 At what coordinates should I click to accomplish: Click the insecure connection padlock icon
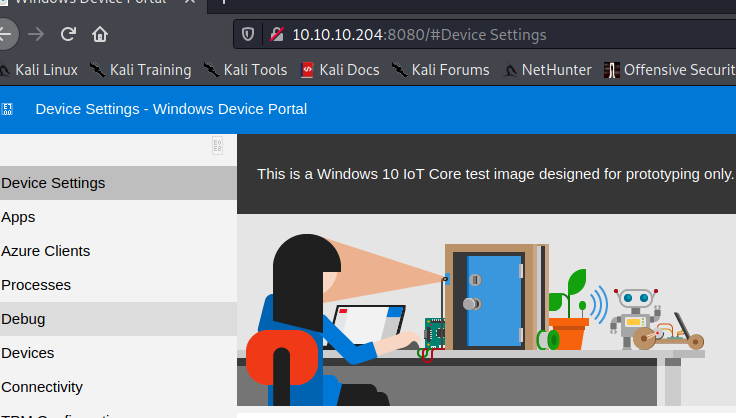(x=276, y=35)
